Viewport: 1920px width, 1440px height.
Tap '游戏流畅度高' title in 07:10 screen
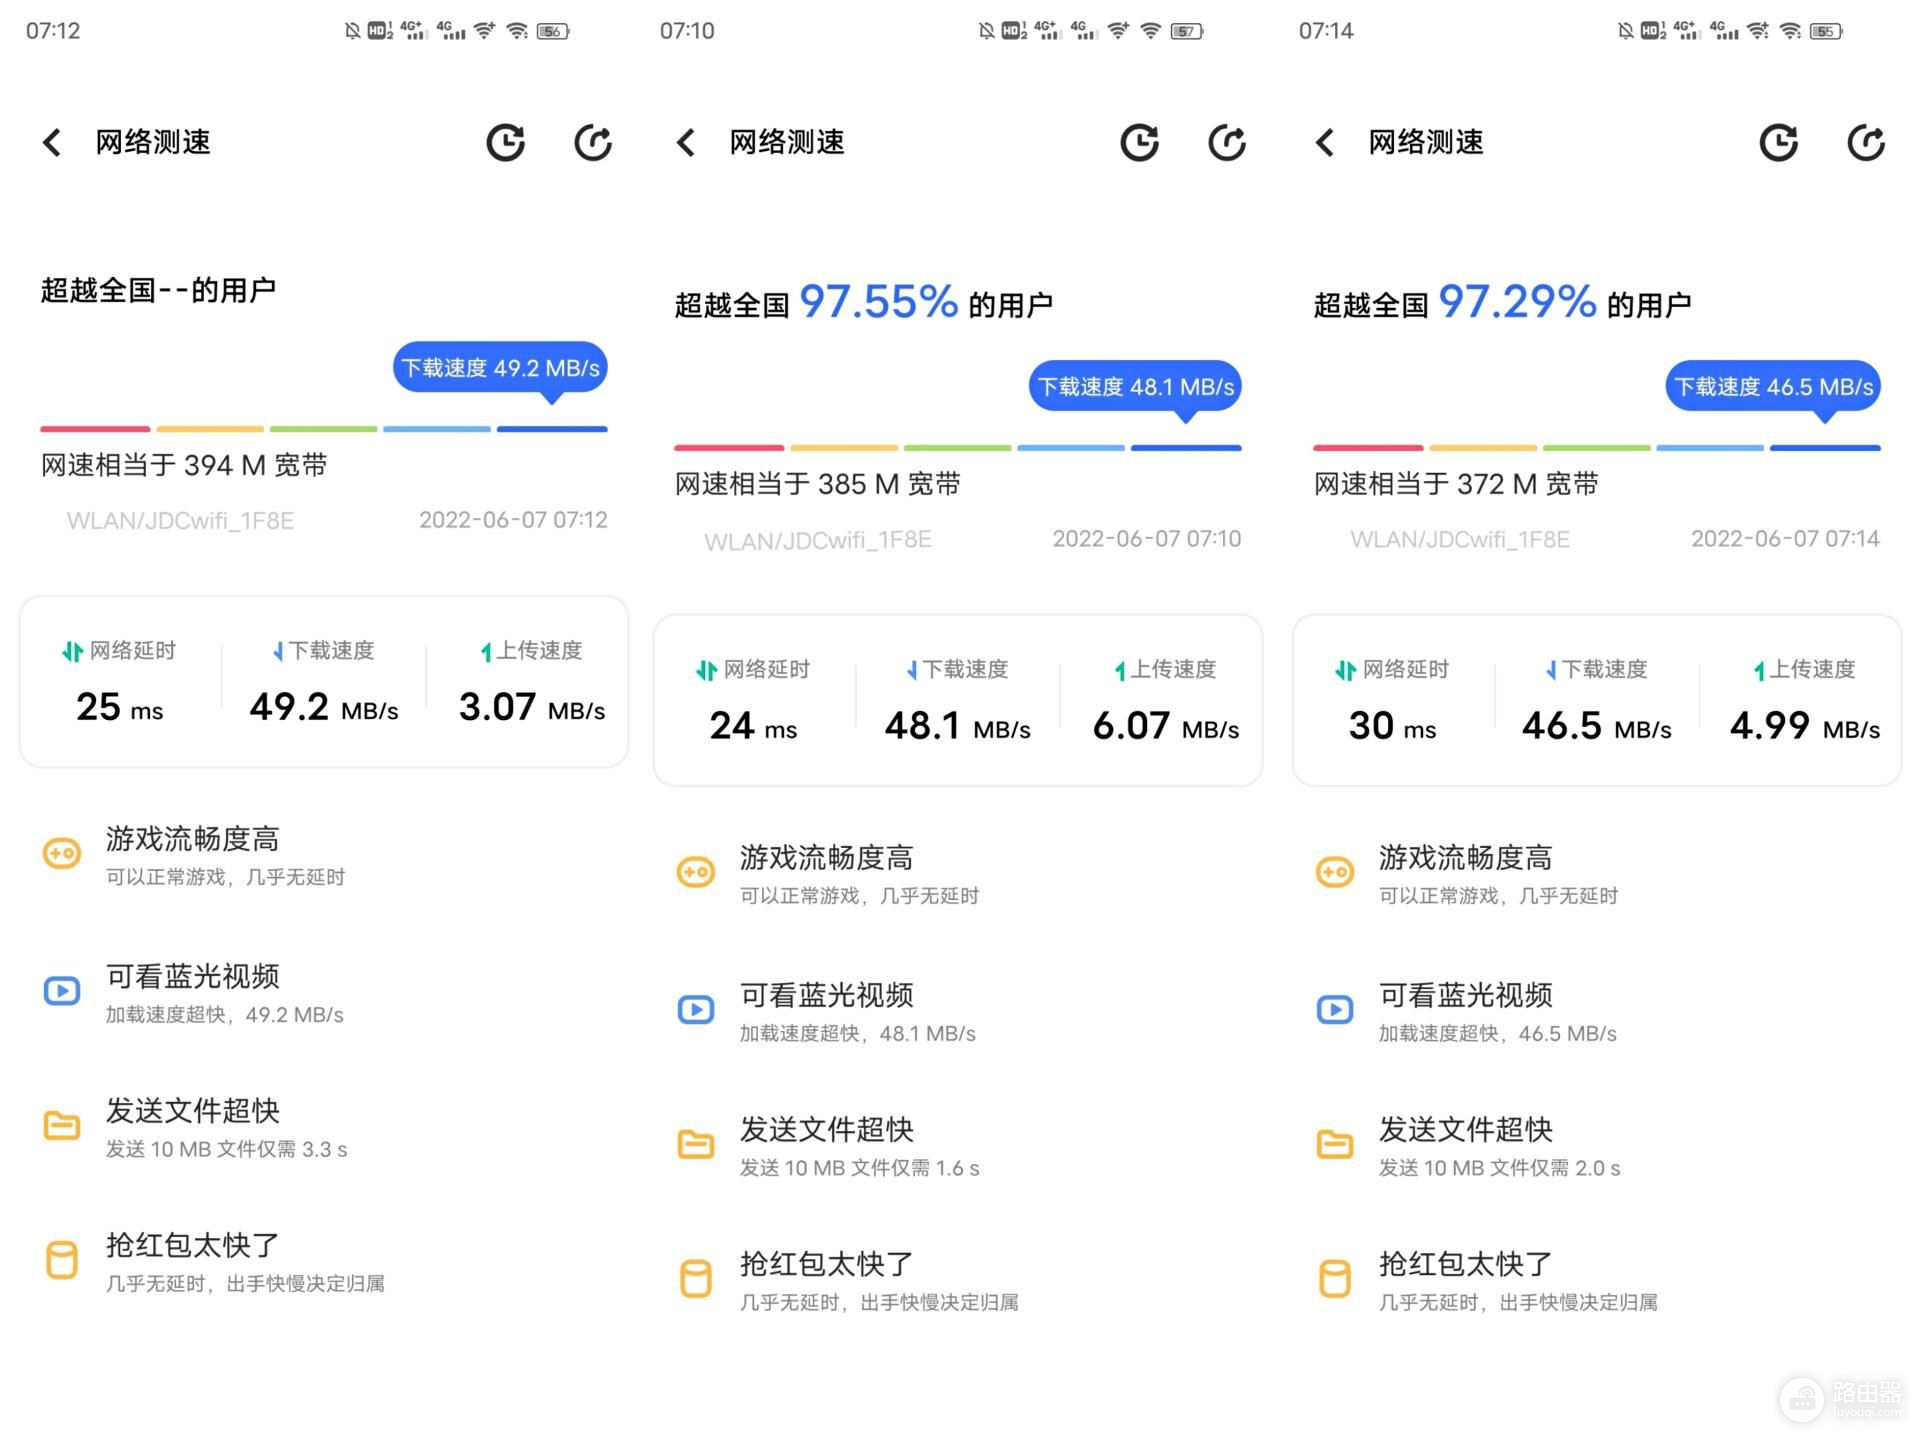click(x=827, y=858)
